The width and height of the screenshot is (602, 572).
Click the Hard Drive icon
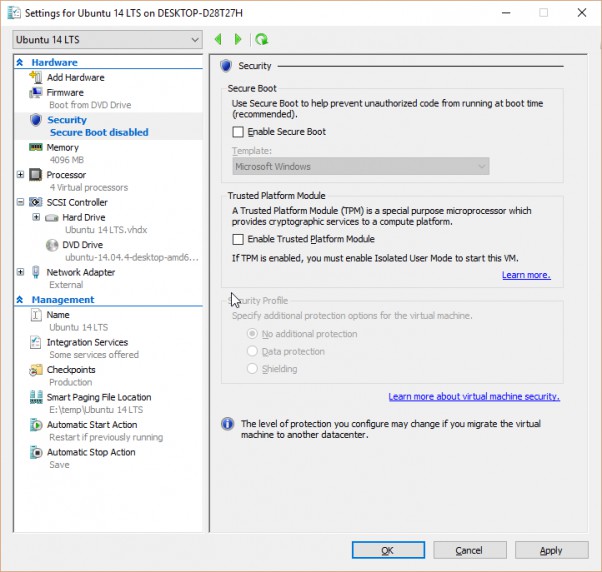tap(51, 218)
